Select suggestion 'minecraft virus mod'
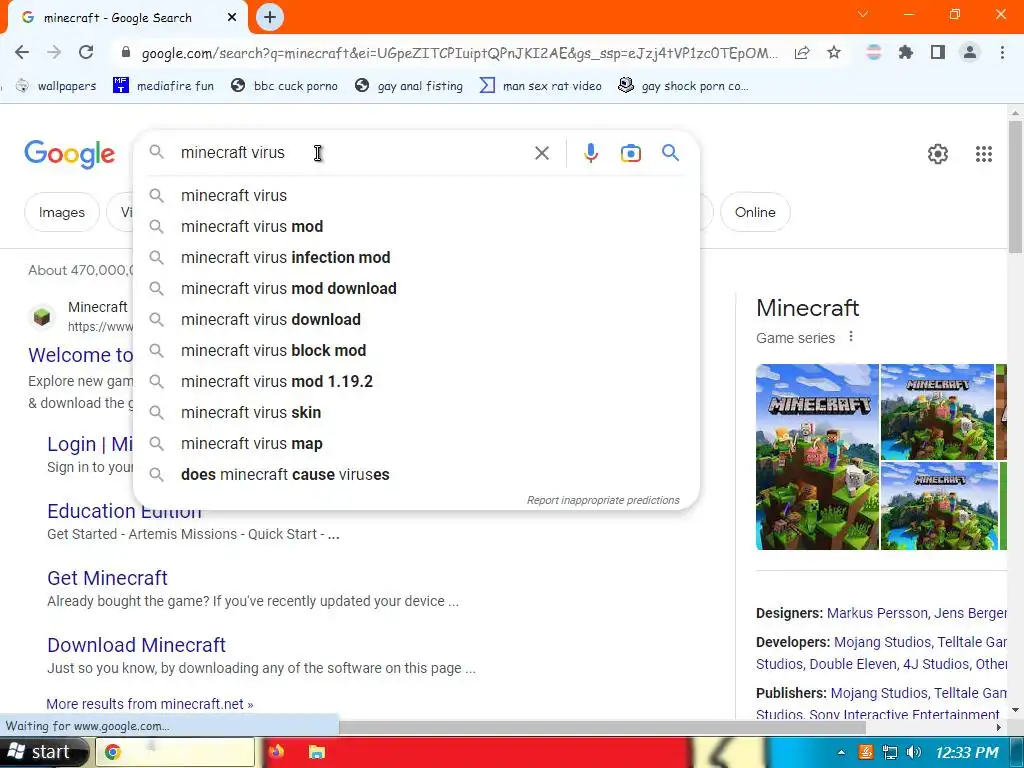The width and height of the screenshot is (1024, 768). click(416, 227)
